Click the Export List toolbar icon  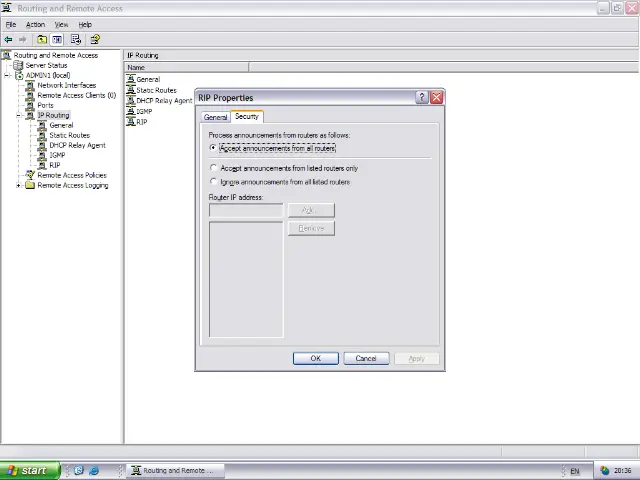[76, 40]
